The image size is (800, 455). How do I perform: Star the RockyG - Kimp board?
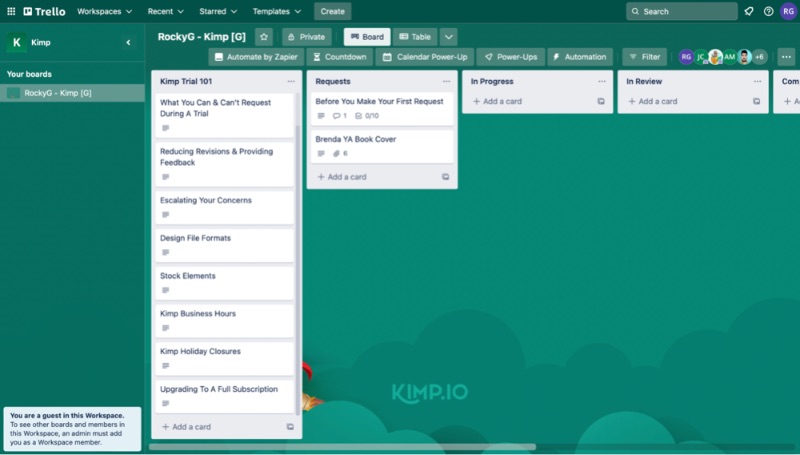pos(264,37)
